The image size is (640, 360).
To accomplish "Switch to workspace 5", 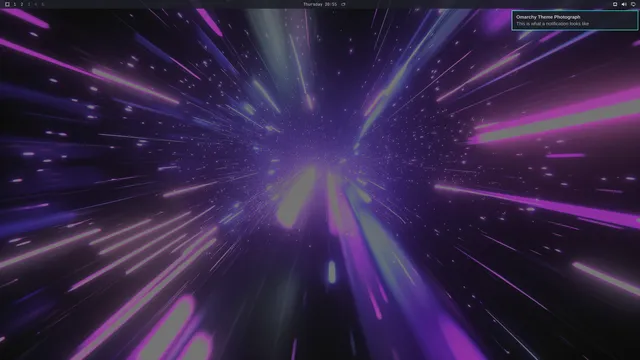I will [43, 4].
